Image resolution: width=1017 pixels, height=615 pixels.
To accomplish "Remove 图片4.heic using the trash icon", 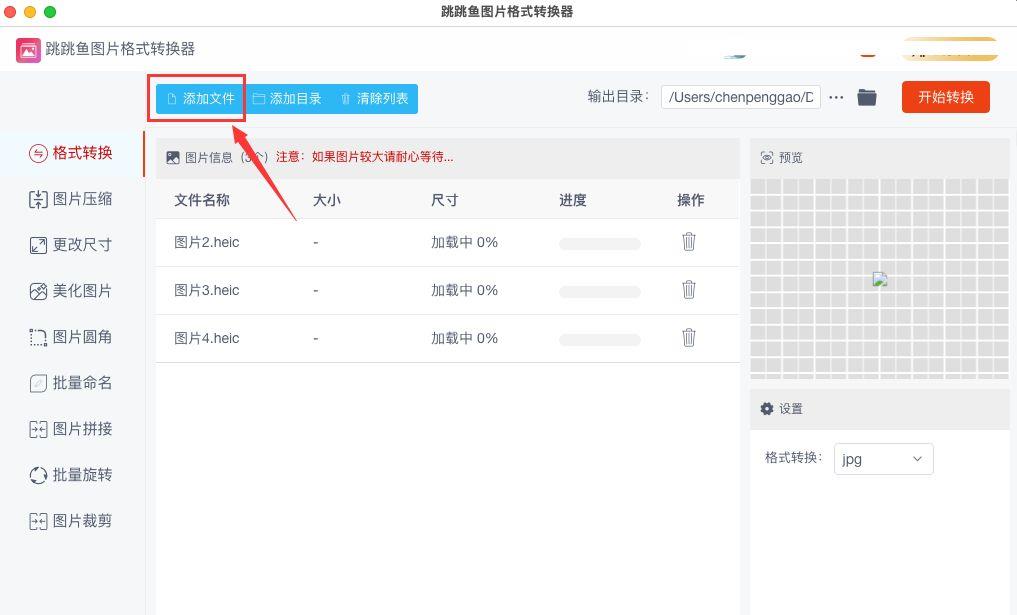I will click(689, 338).
